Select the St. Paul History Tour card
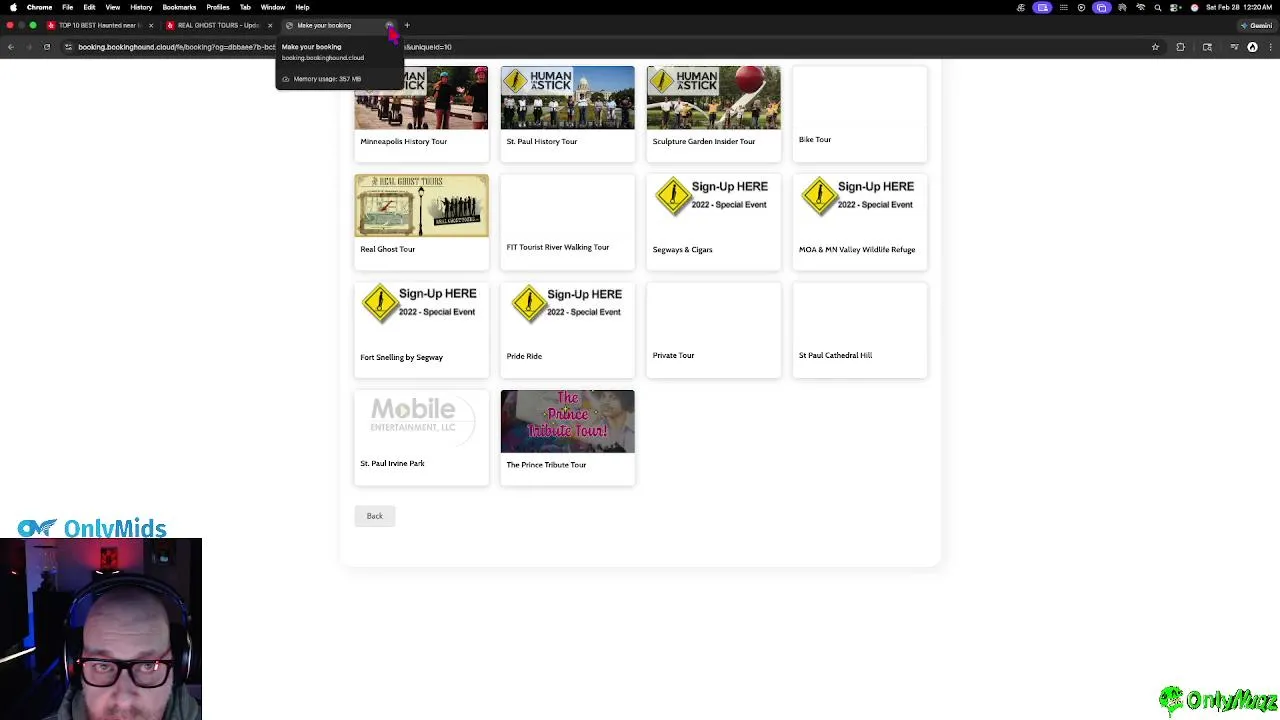1280x720 pixels. pos(567,114)
